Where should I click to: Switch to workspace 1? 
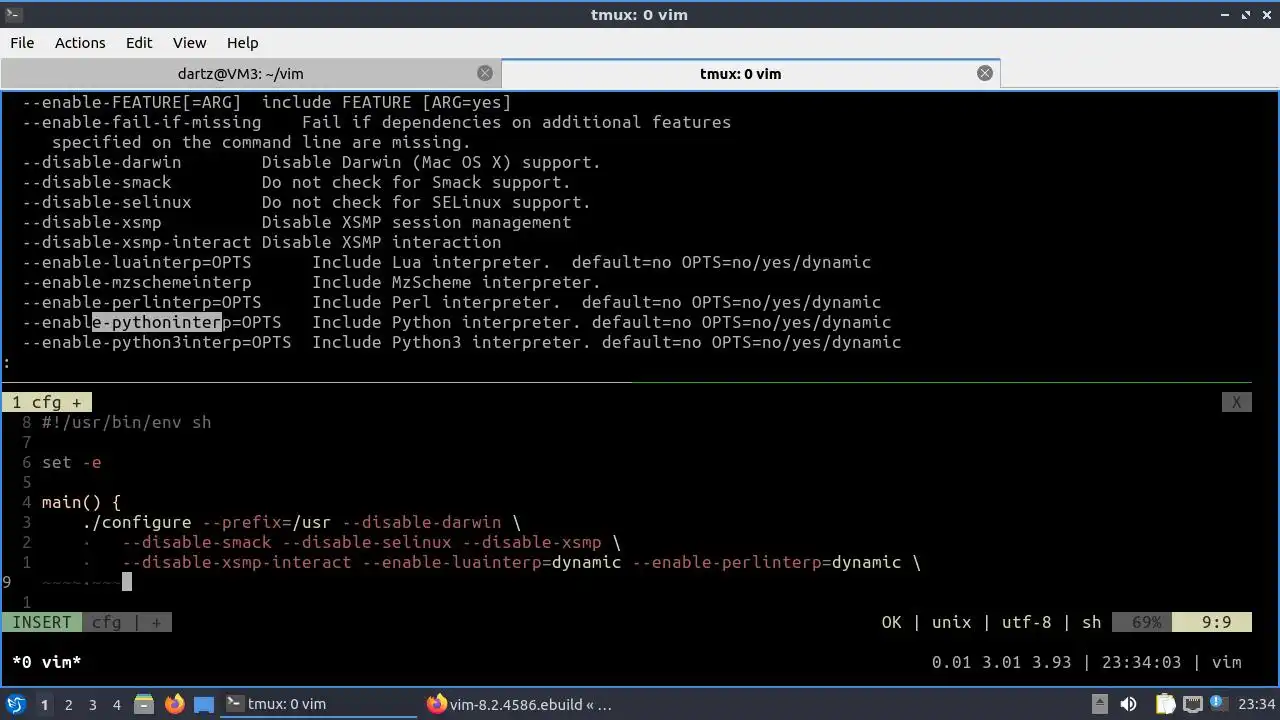[44, 704]
